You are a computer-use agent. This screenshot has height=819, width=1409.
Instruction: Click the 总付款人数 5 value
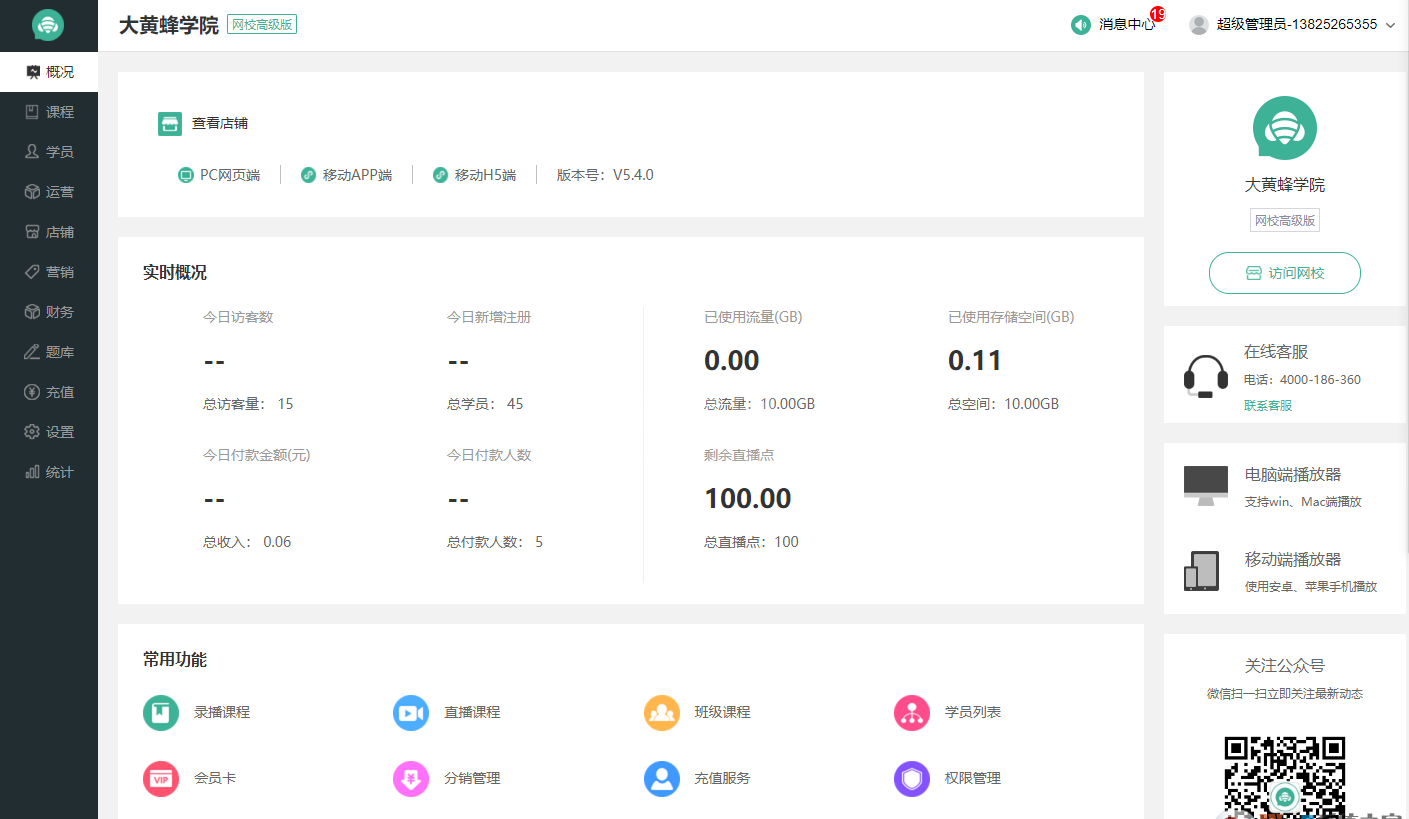539,542
